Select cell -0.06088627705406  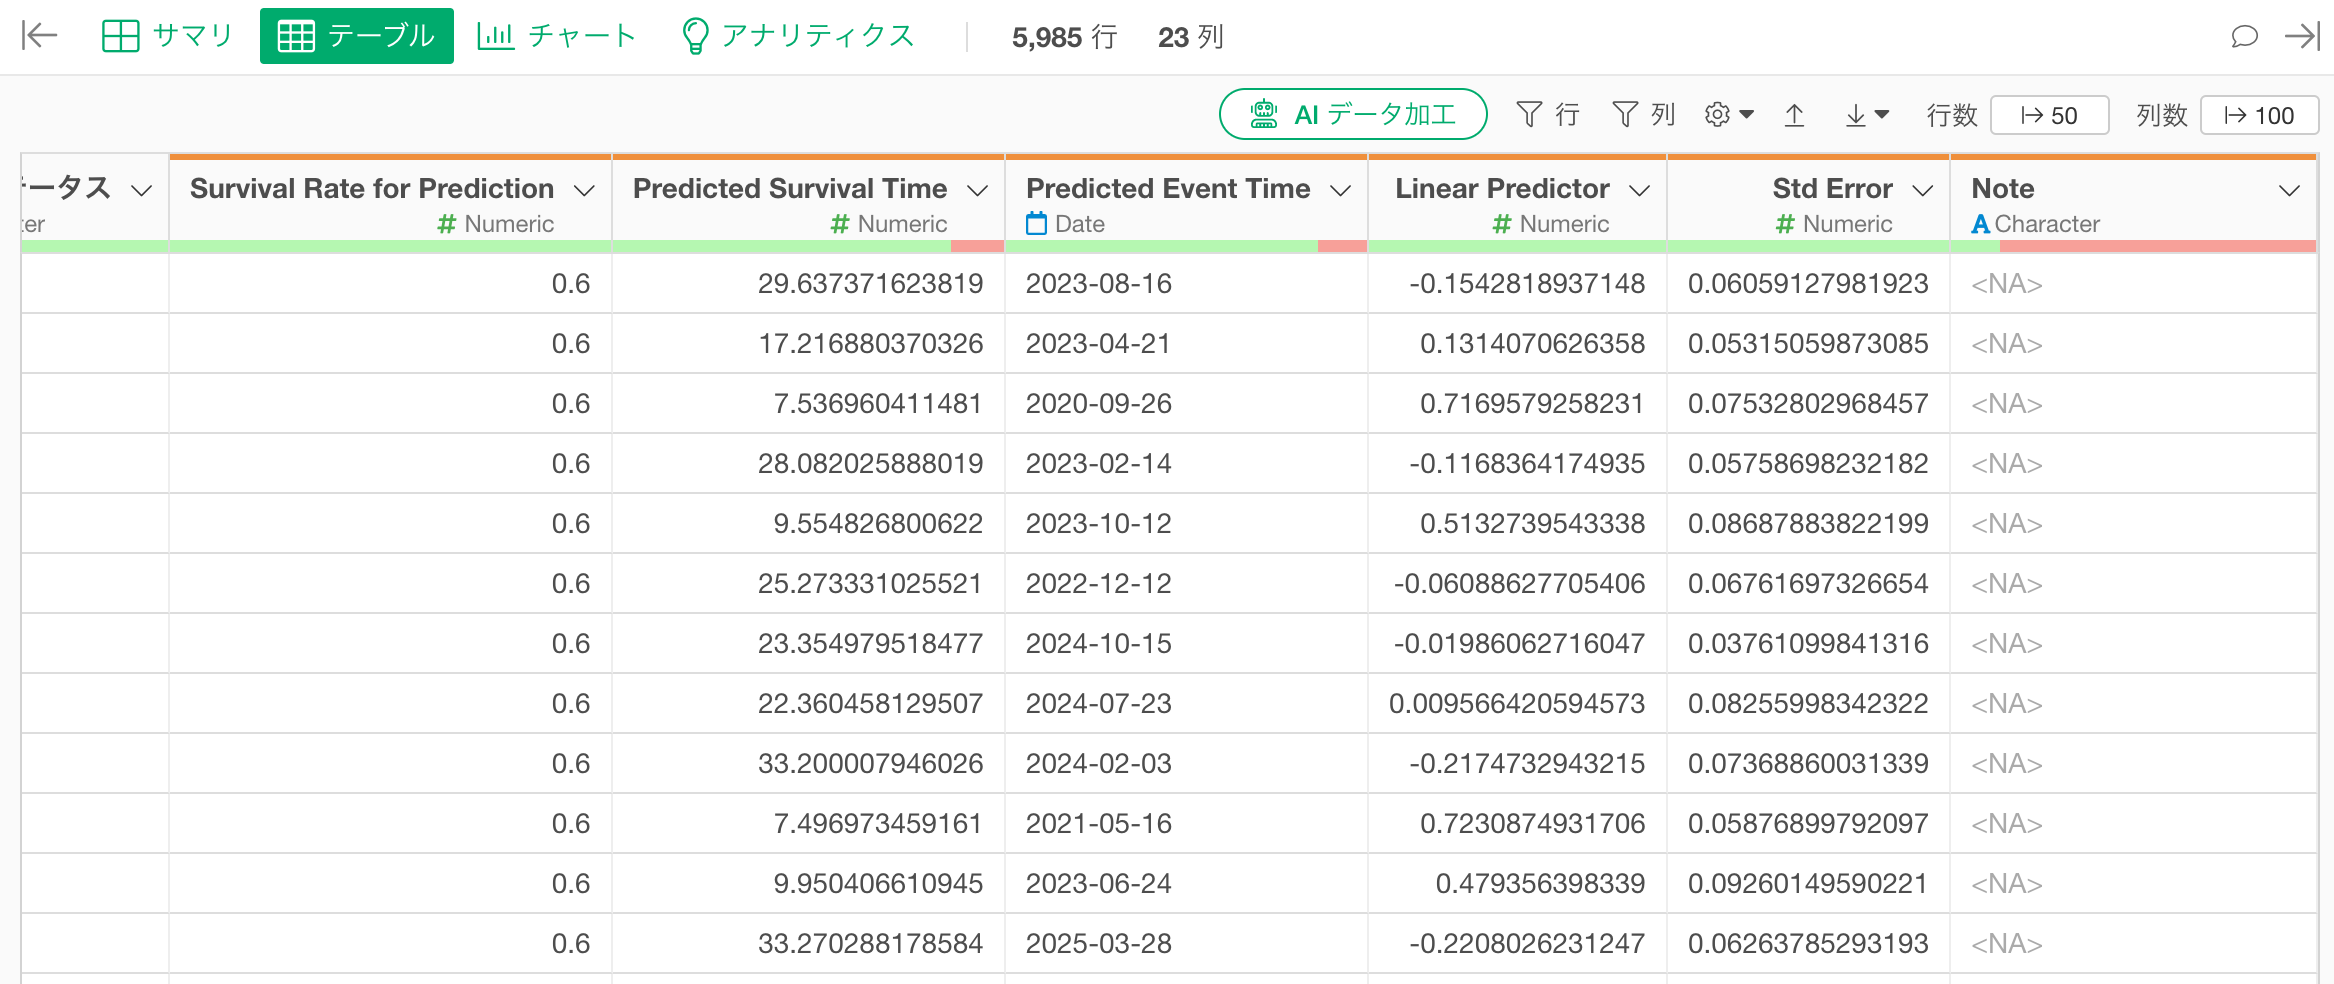pyautogui.click(x=1519, y=584)
